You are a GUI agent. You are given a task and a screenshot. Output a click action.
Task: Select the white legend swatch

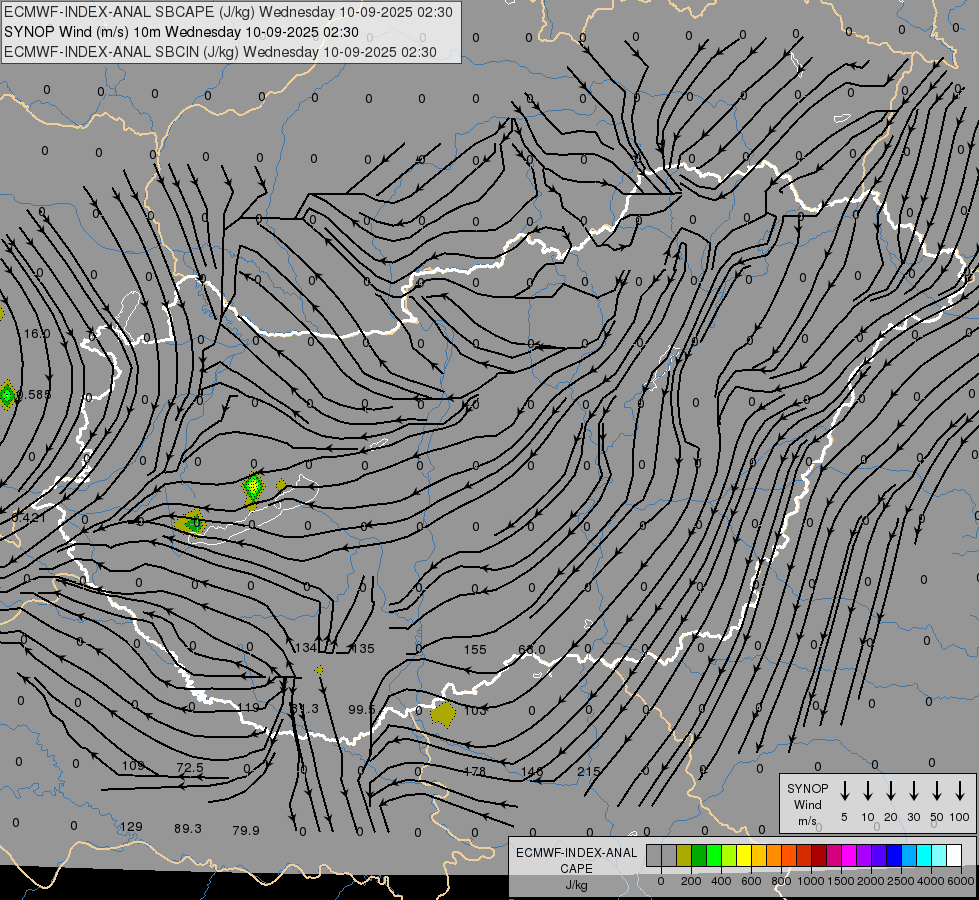click(x=953, y=856)
